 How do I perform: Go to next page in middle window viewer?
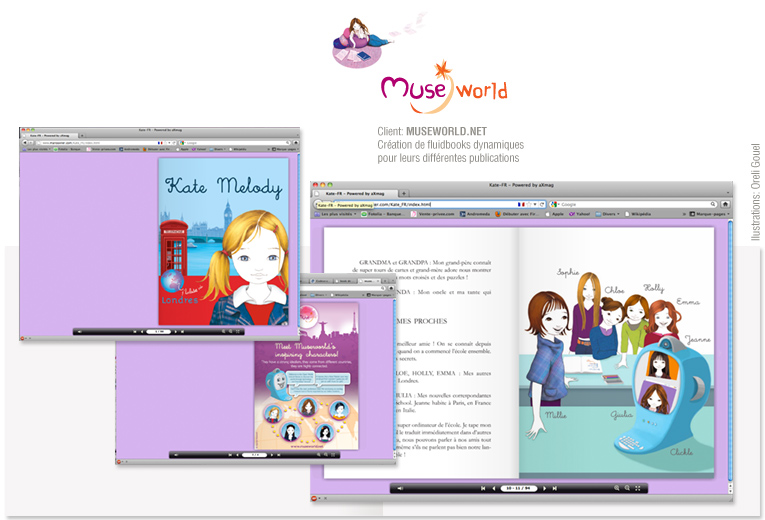(x=272, y=455)
